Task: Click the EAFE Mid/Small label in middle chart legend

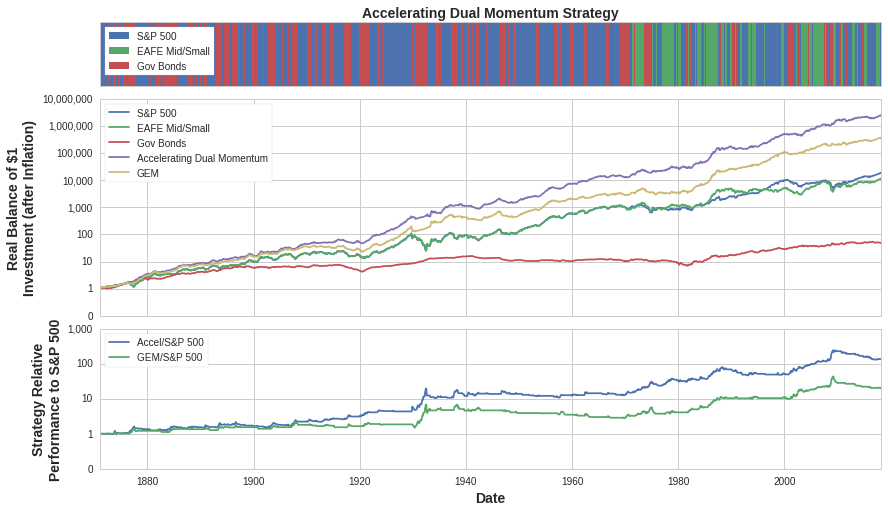Action: click(x=173, y=128)
